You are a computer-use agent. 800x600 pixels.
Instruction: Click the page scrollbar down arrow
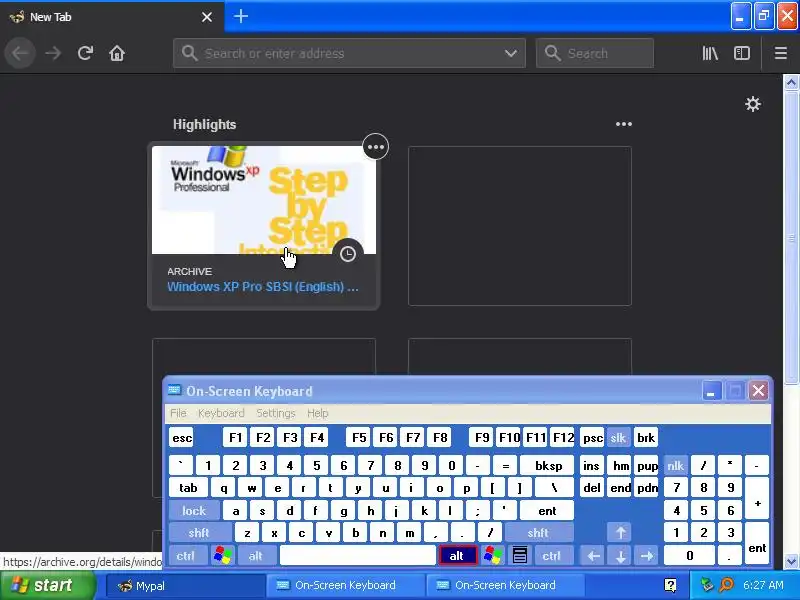pyautogui.click(x=791, y=562)
